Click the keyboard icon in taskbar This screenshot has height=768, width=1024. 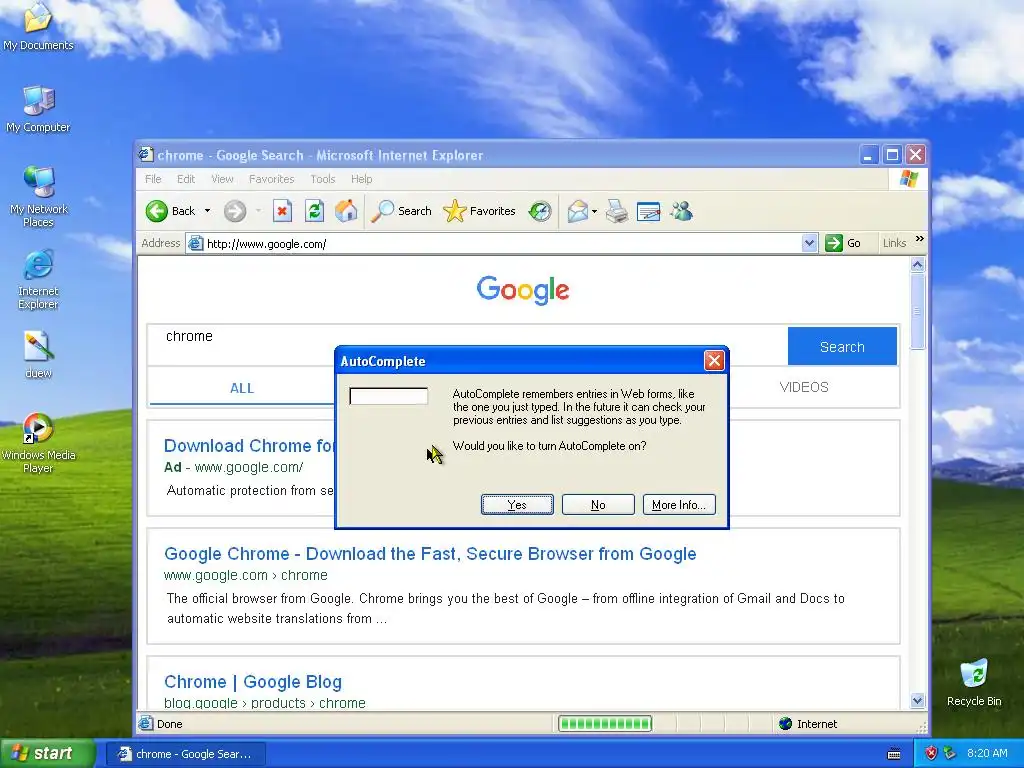[894, 754]
